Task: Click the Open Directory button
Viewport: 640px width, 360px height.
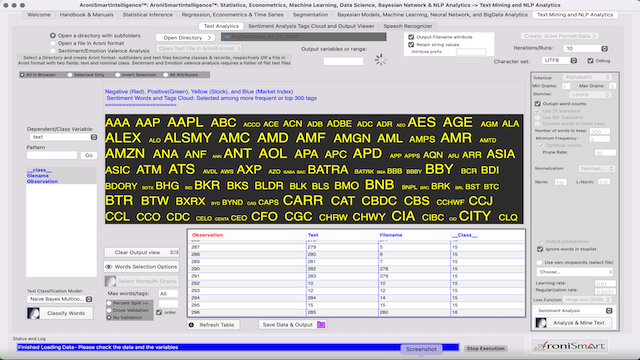Action: tap(185, 38)
